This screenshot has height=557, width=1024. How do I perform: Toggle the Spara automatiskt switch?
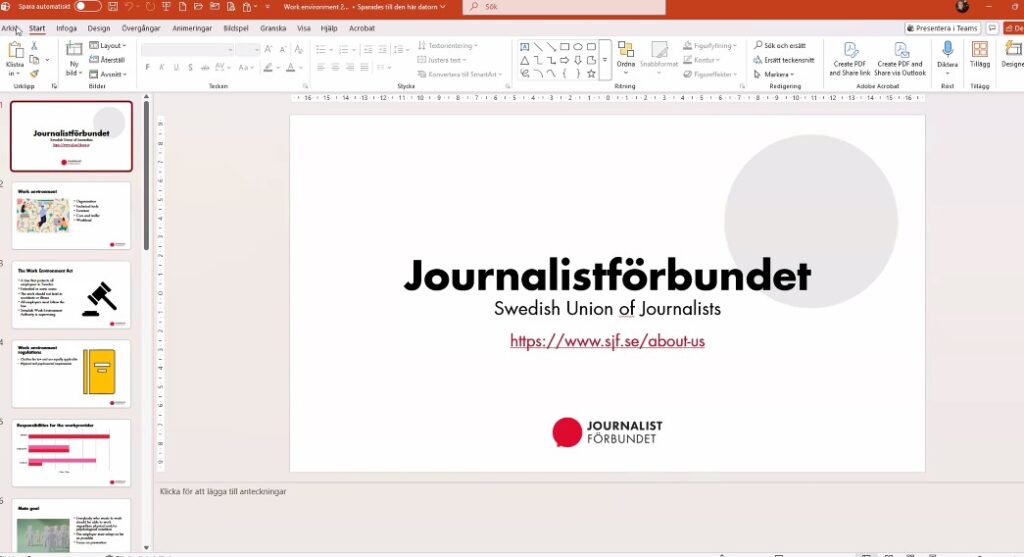click(88, 7)
